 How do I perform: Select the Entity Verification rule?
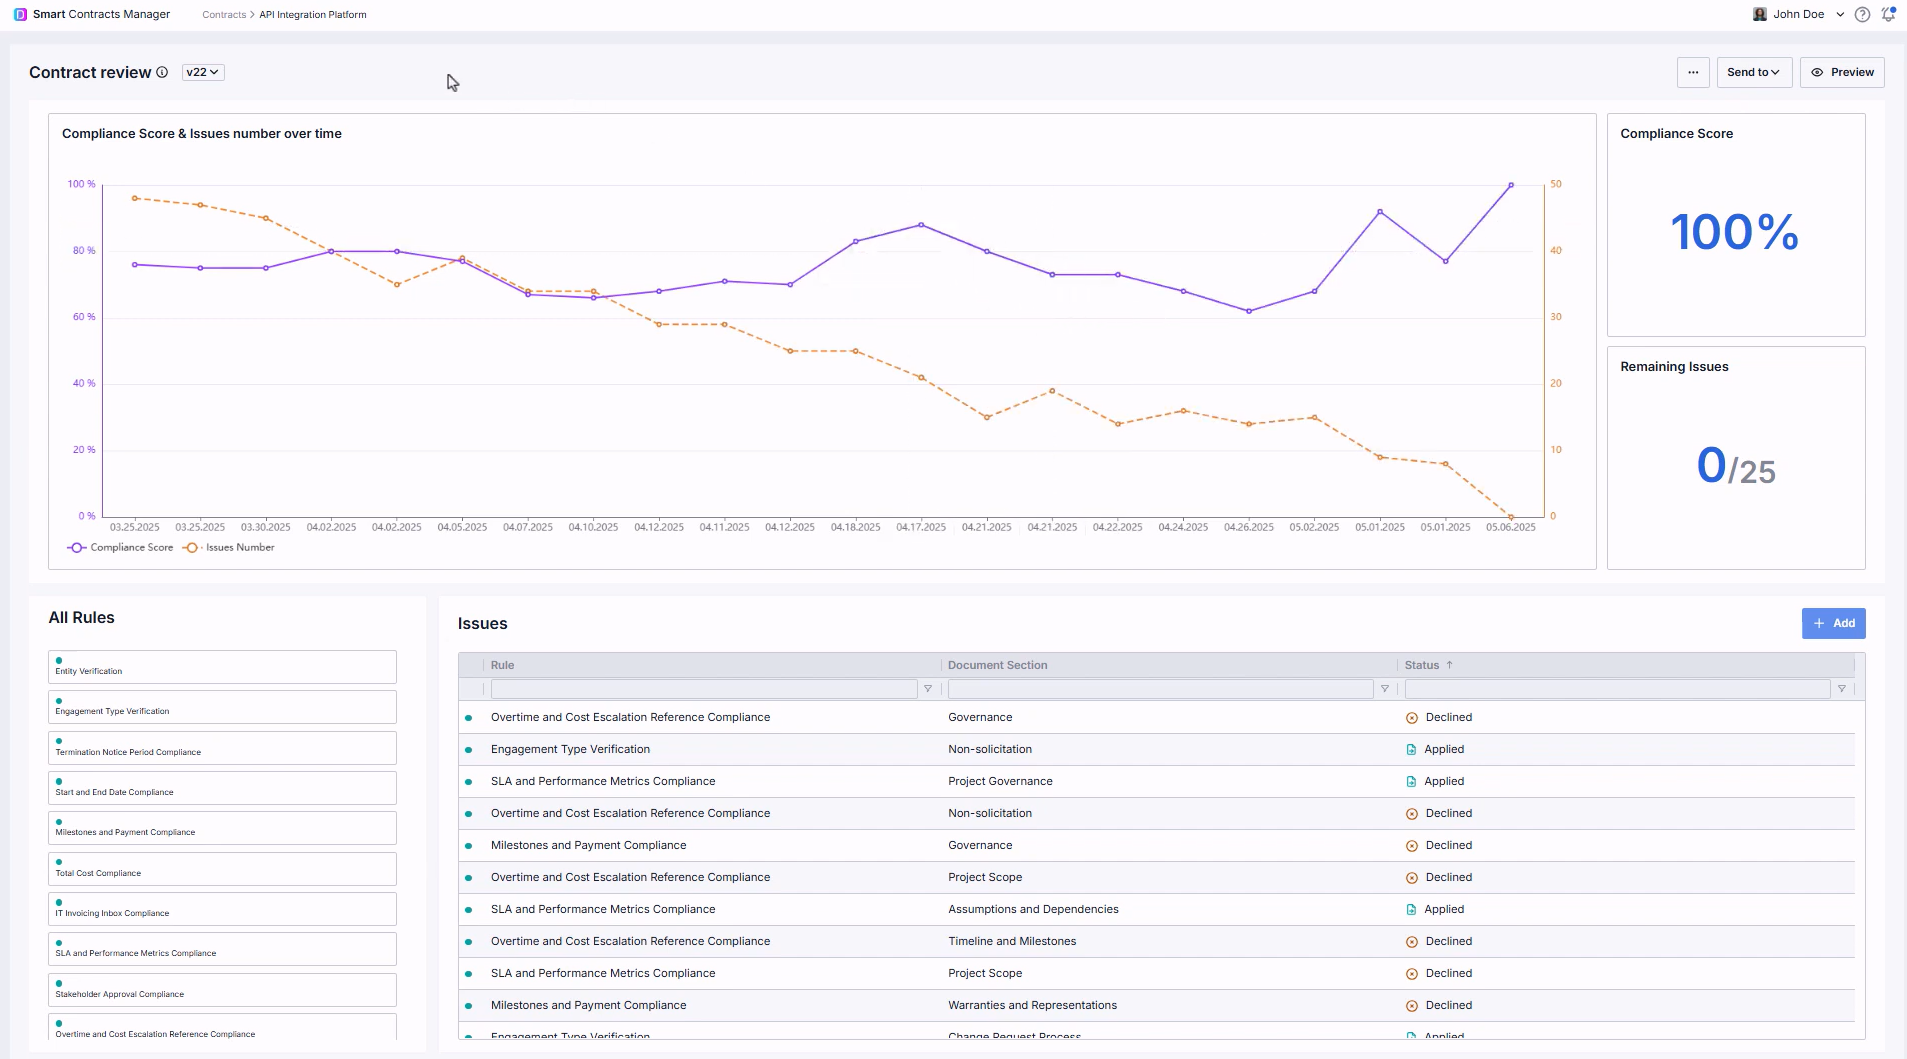(222, 667)
